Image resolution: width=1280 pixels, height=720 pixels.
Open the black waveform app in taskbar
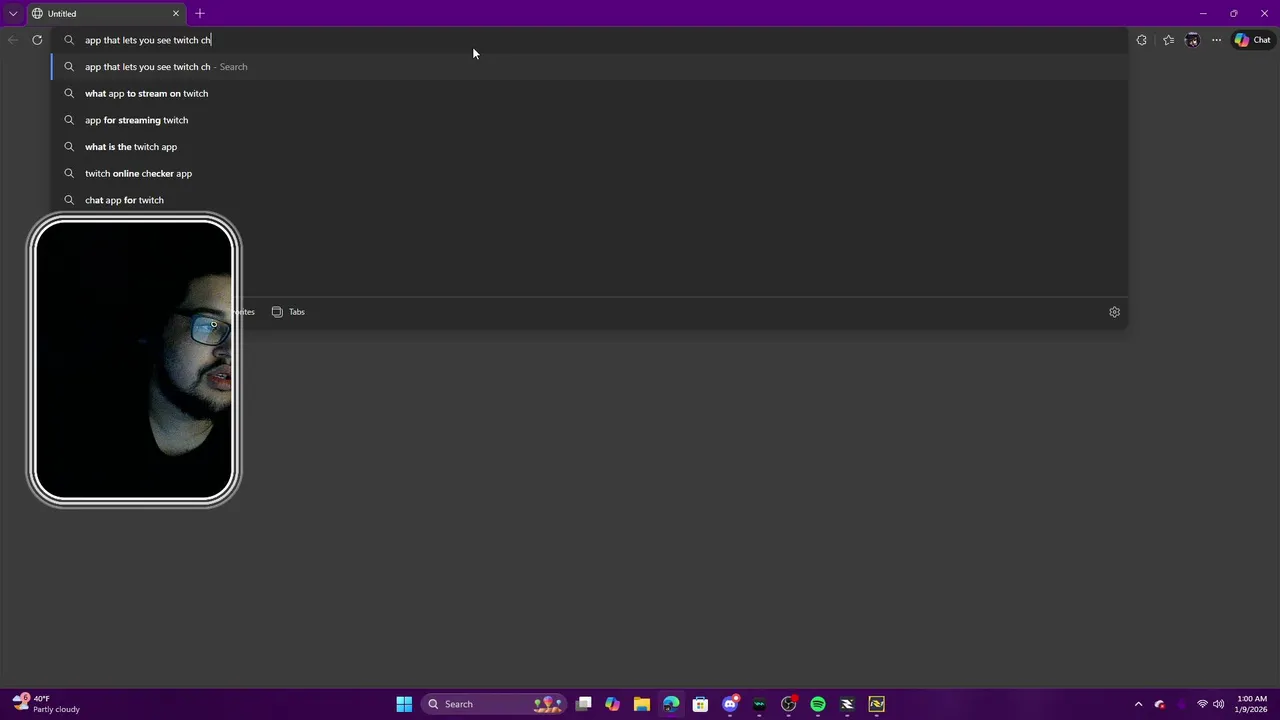pos(759,704)
